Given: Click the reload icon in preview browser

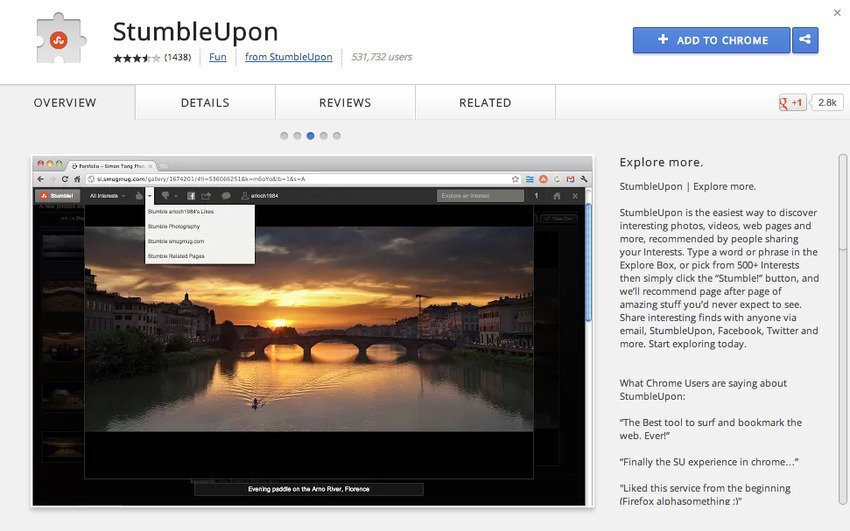Looking at the screenshot, I should click(65, 179).
